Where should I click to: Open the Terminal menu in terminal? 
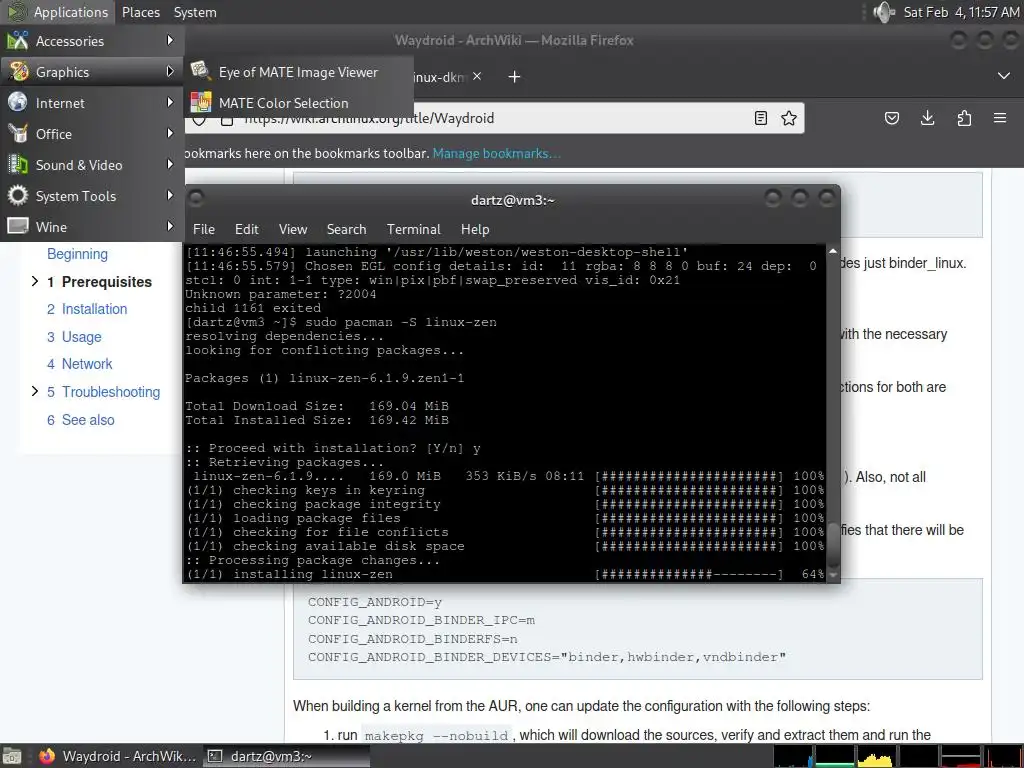[413, 229]
